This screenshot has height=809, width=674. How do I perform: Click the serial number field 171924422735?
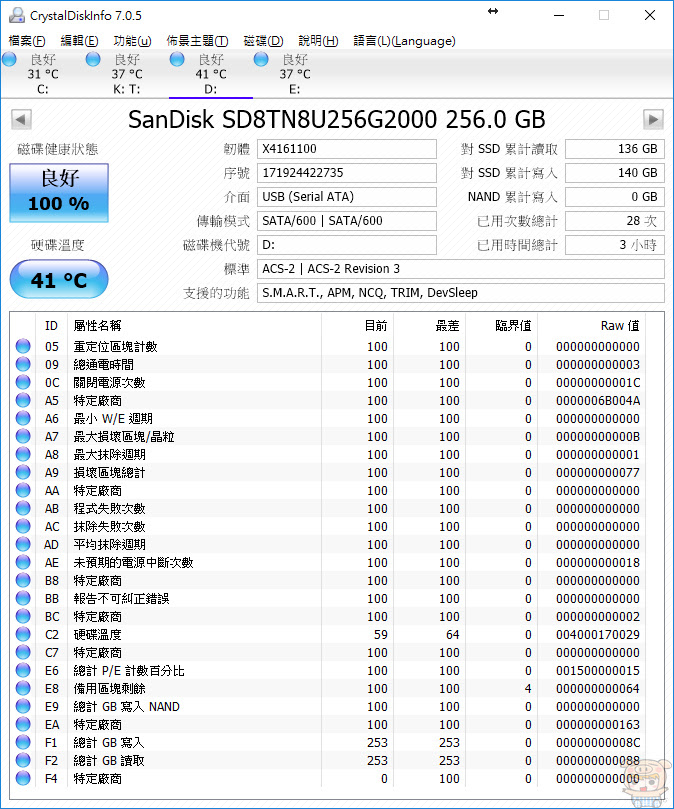(347, 173)
